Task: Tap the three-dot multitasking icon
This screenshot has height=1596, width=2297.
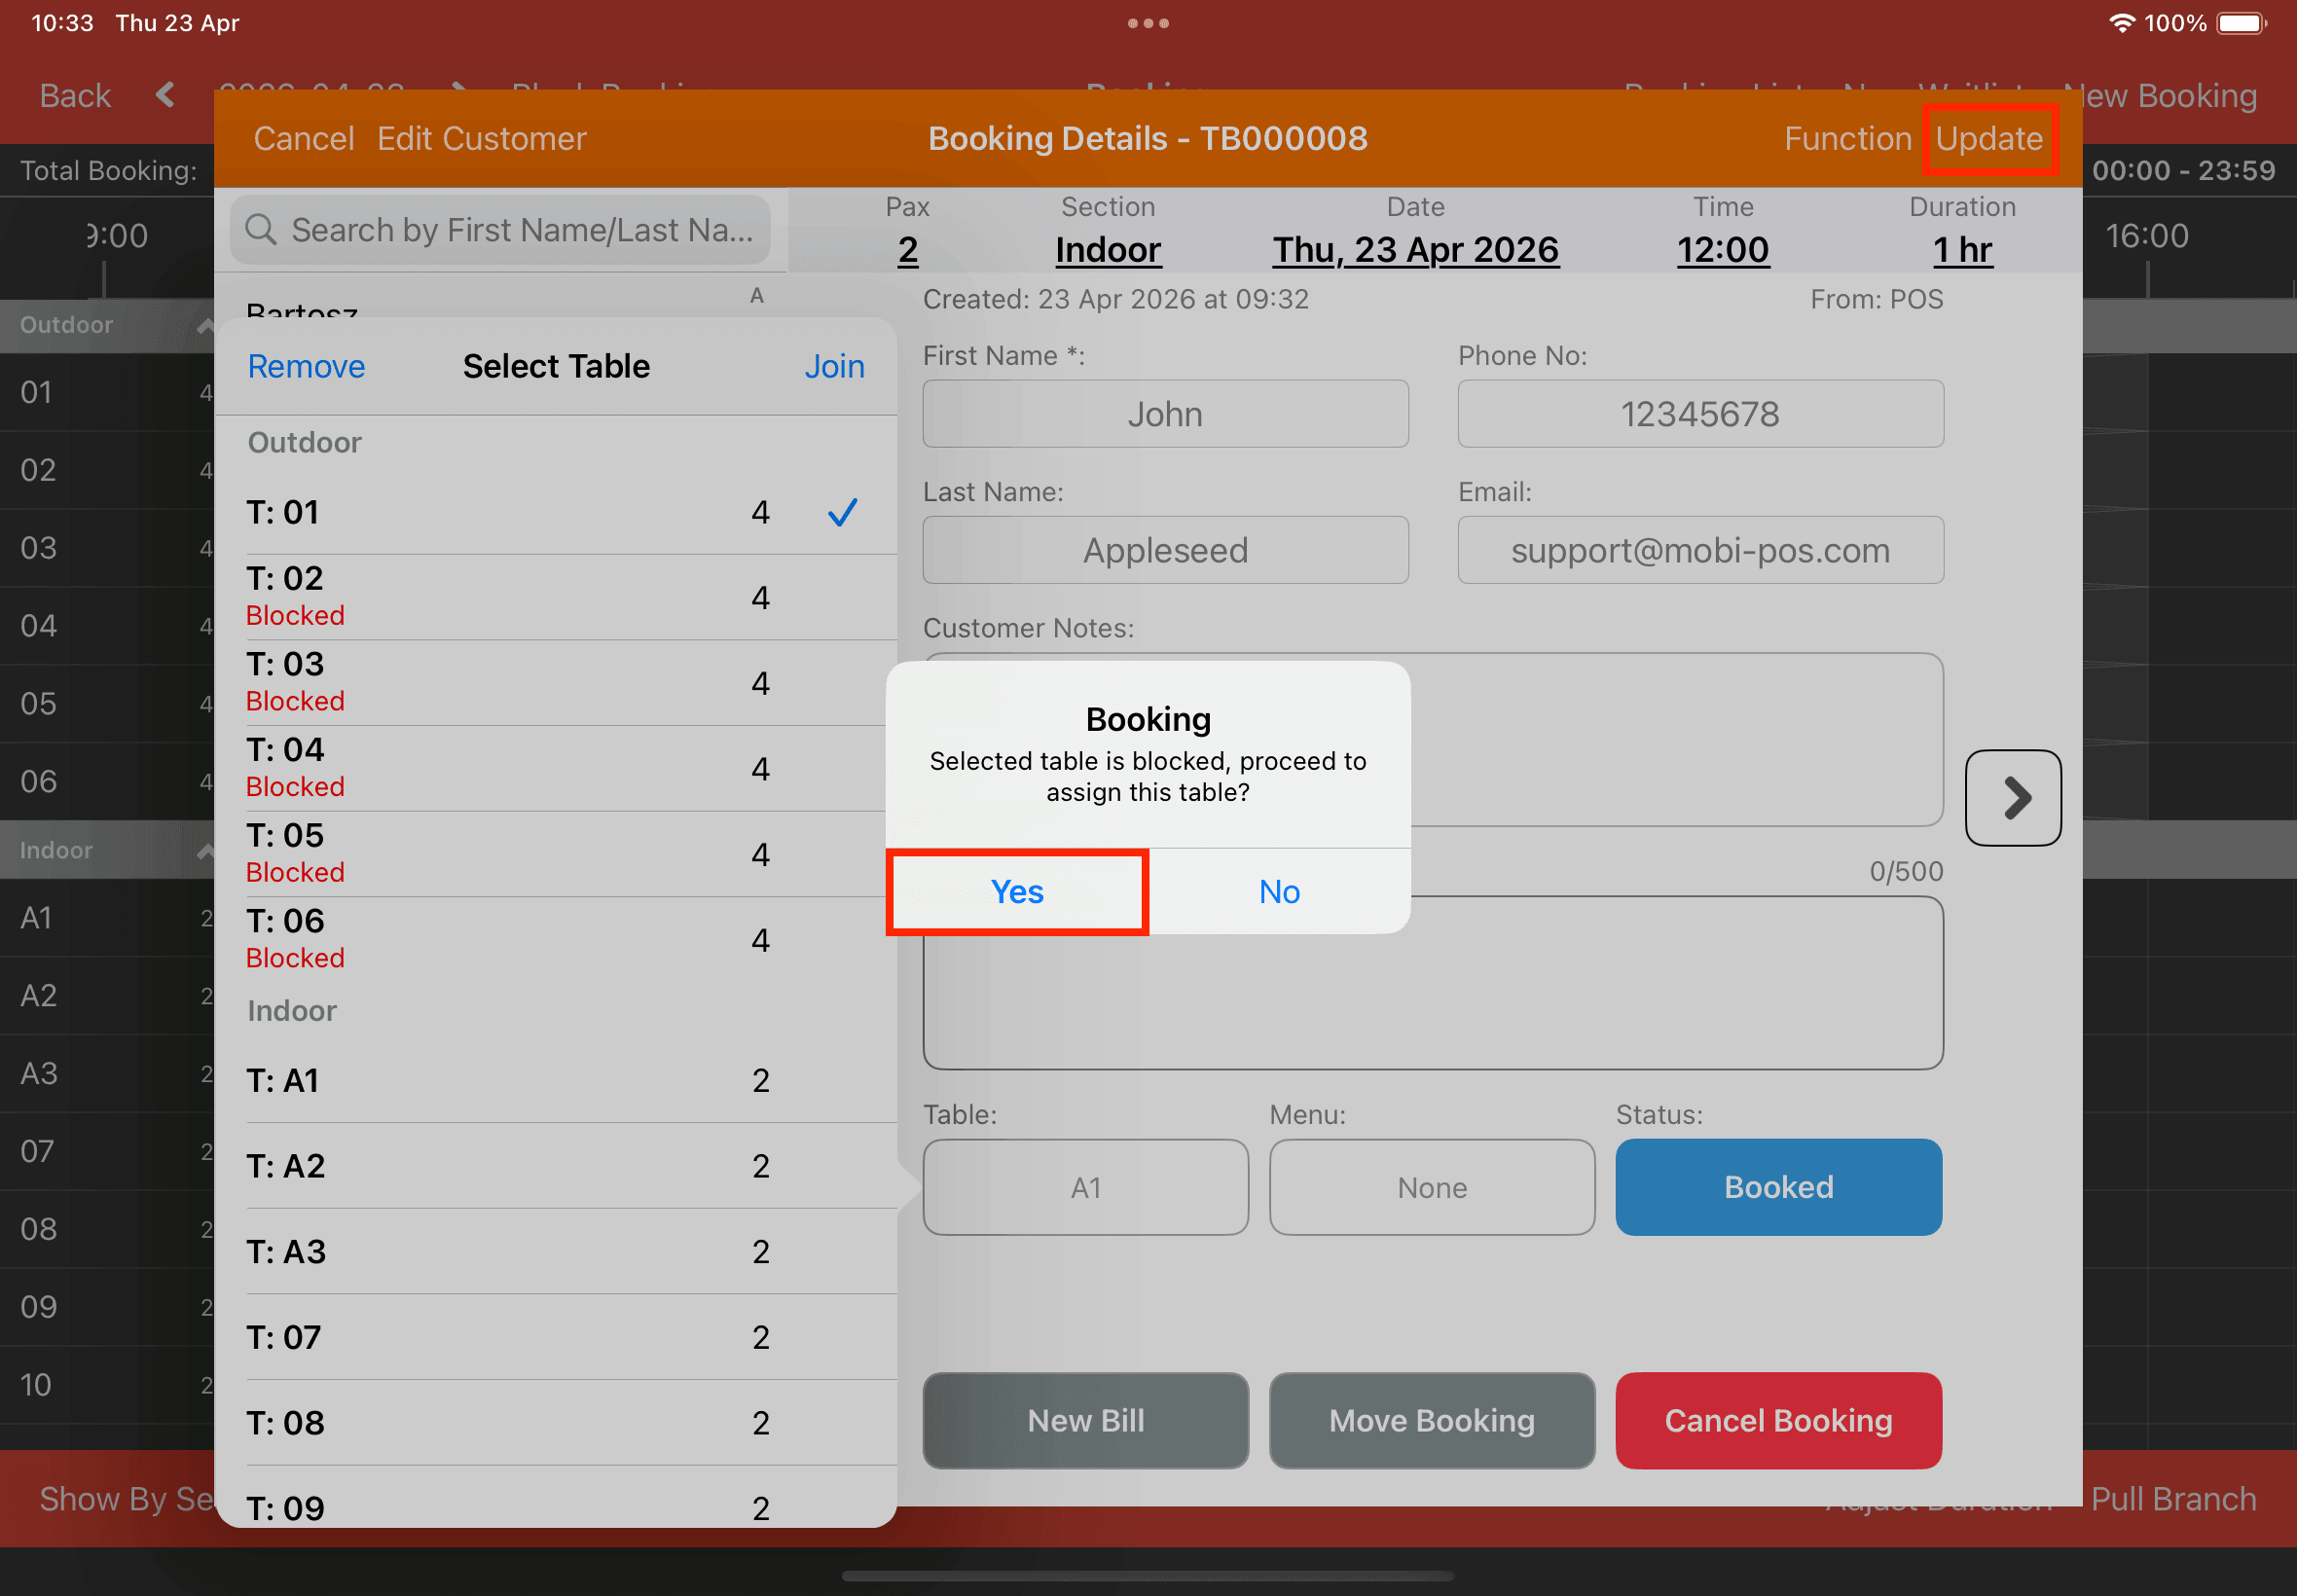Action: pyautogui.click(x=1148, y=22)
